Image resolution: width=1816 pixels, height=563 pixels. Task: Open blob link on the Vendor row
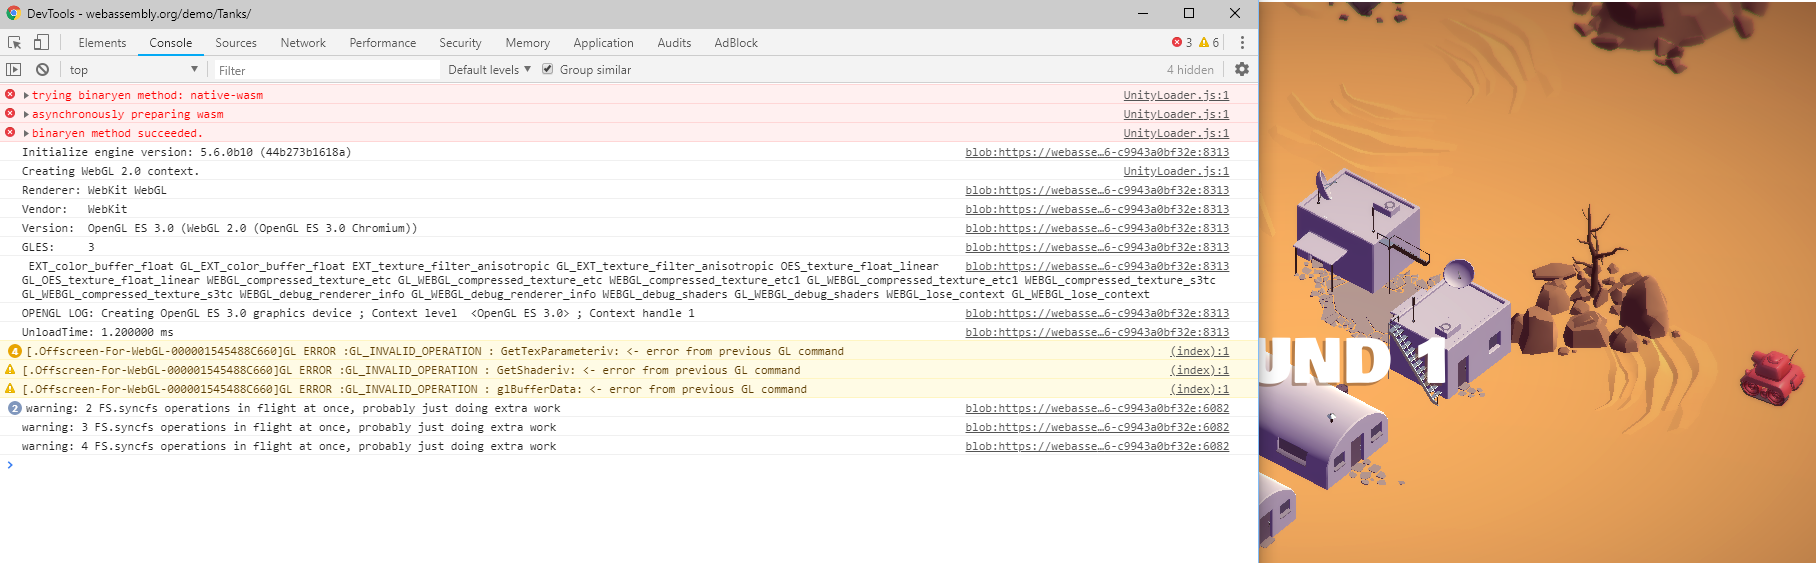pos(1097,209)
